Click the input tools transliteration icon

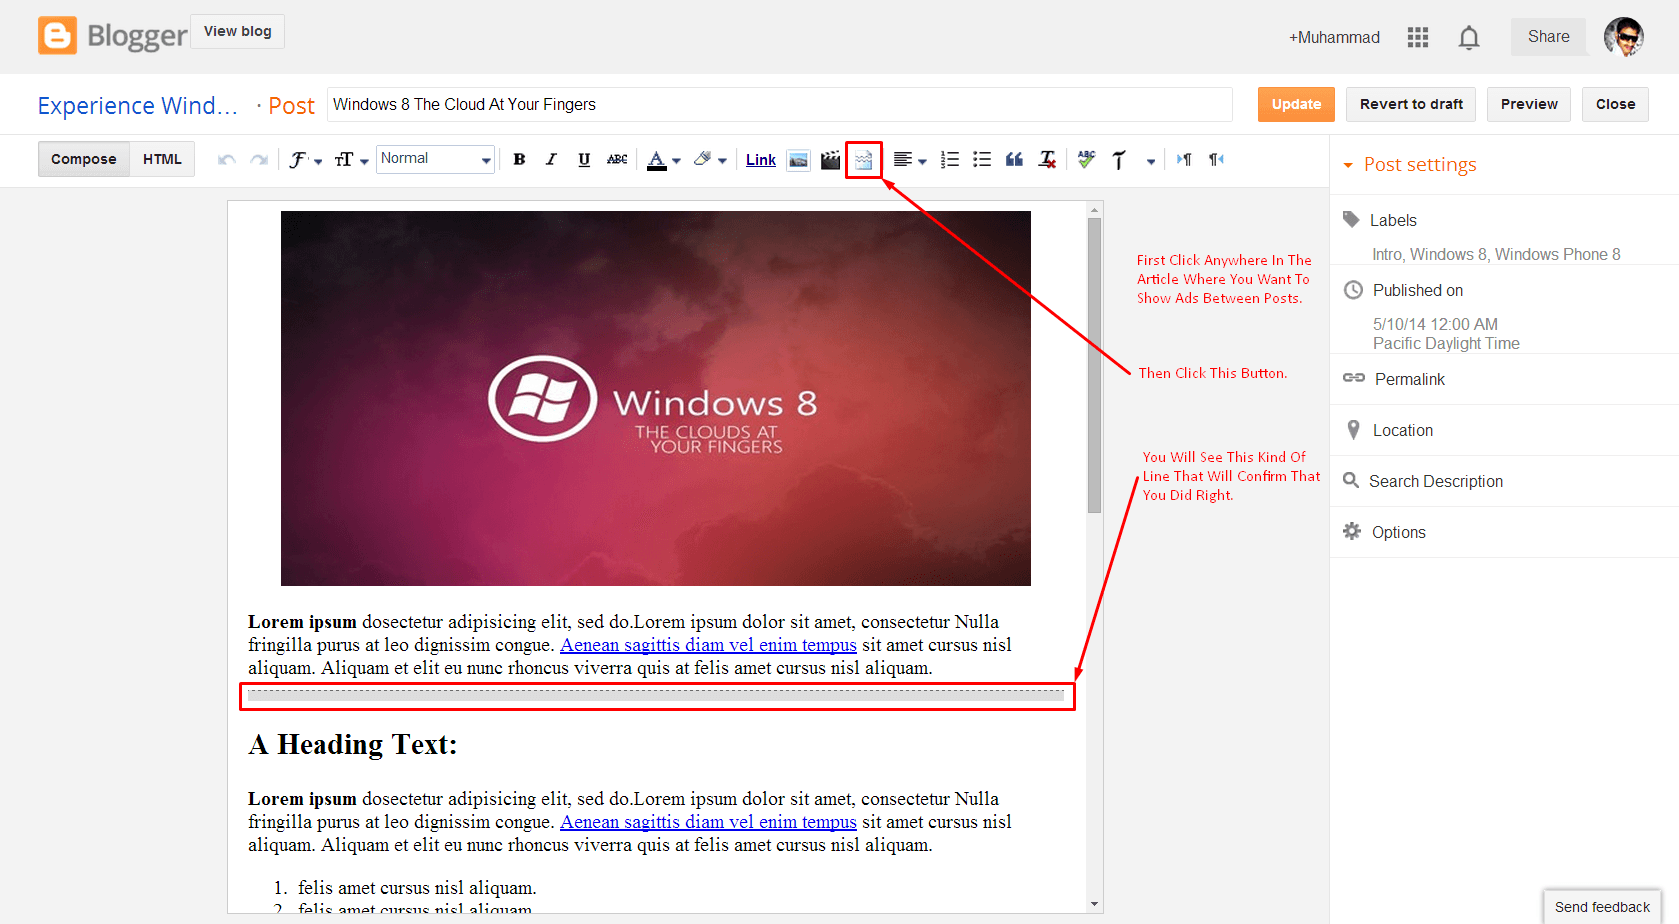coord(1119,160)
